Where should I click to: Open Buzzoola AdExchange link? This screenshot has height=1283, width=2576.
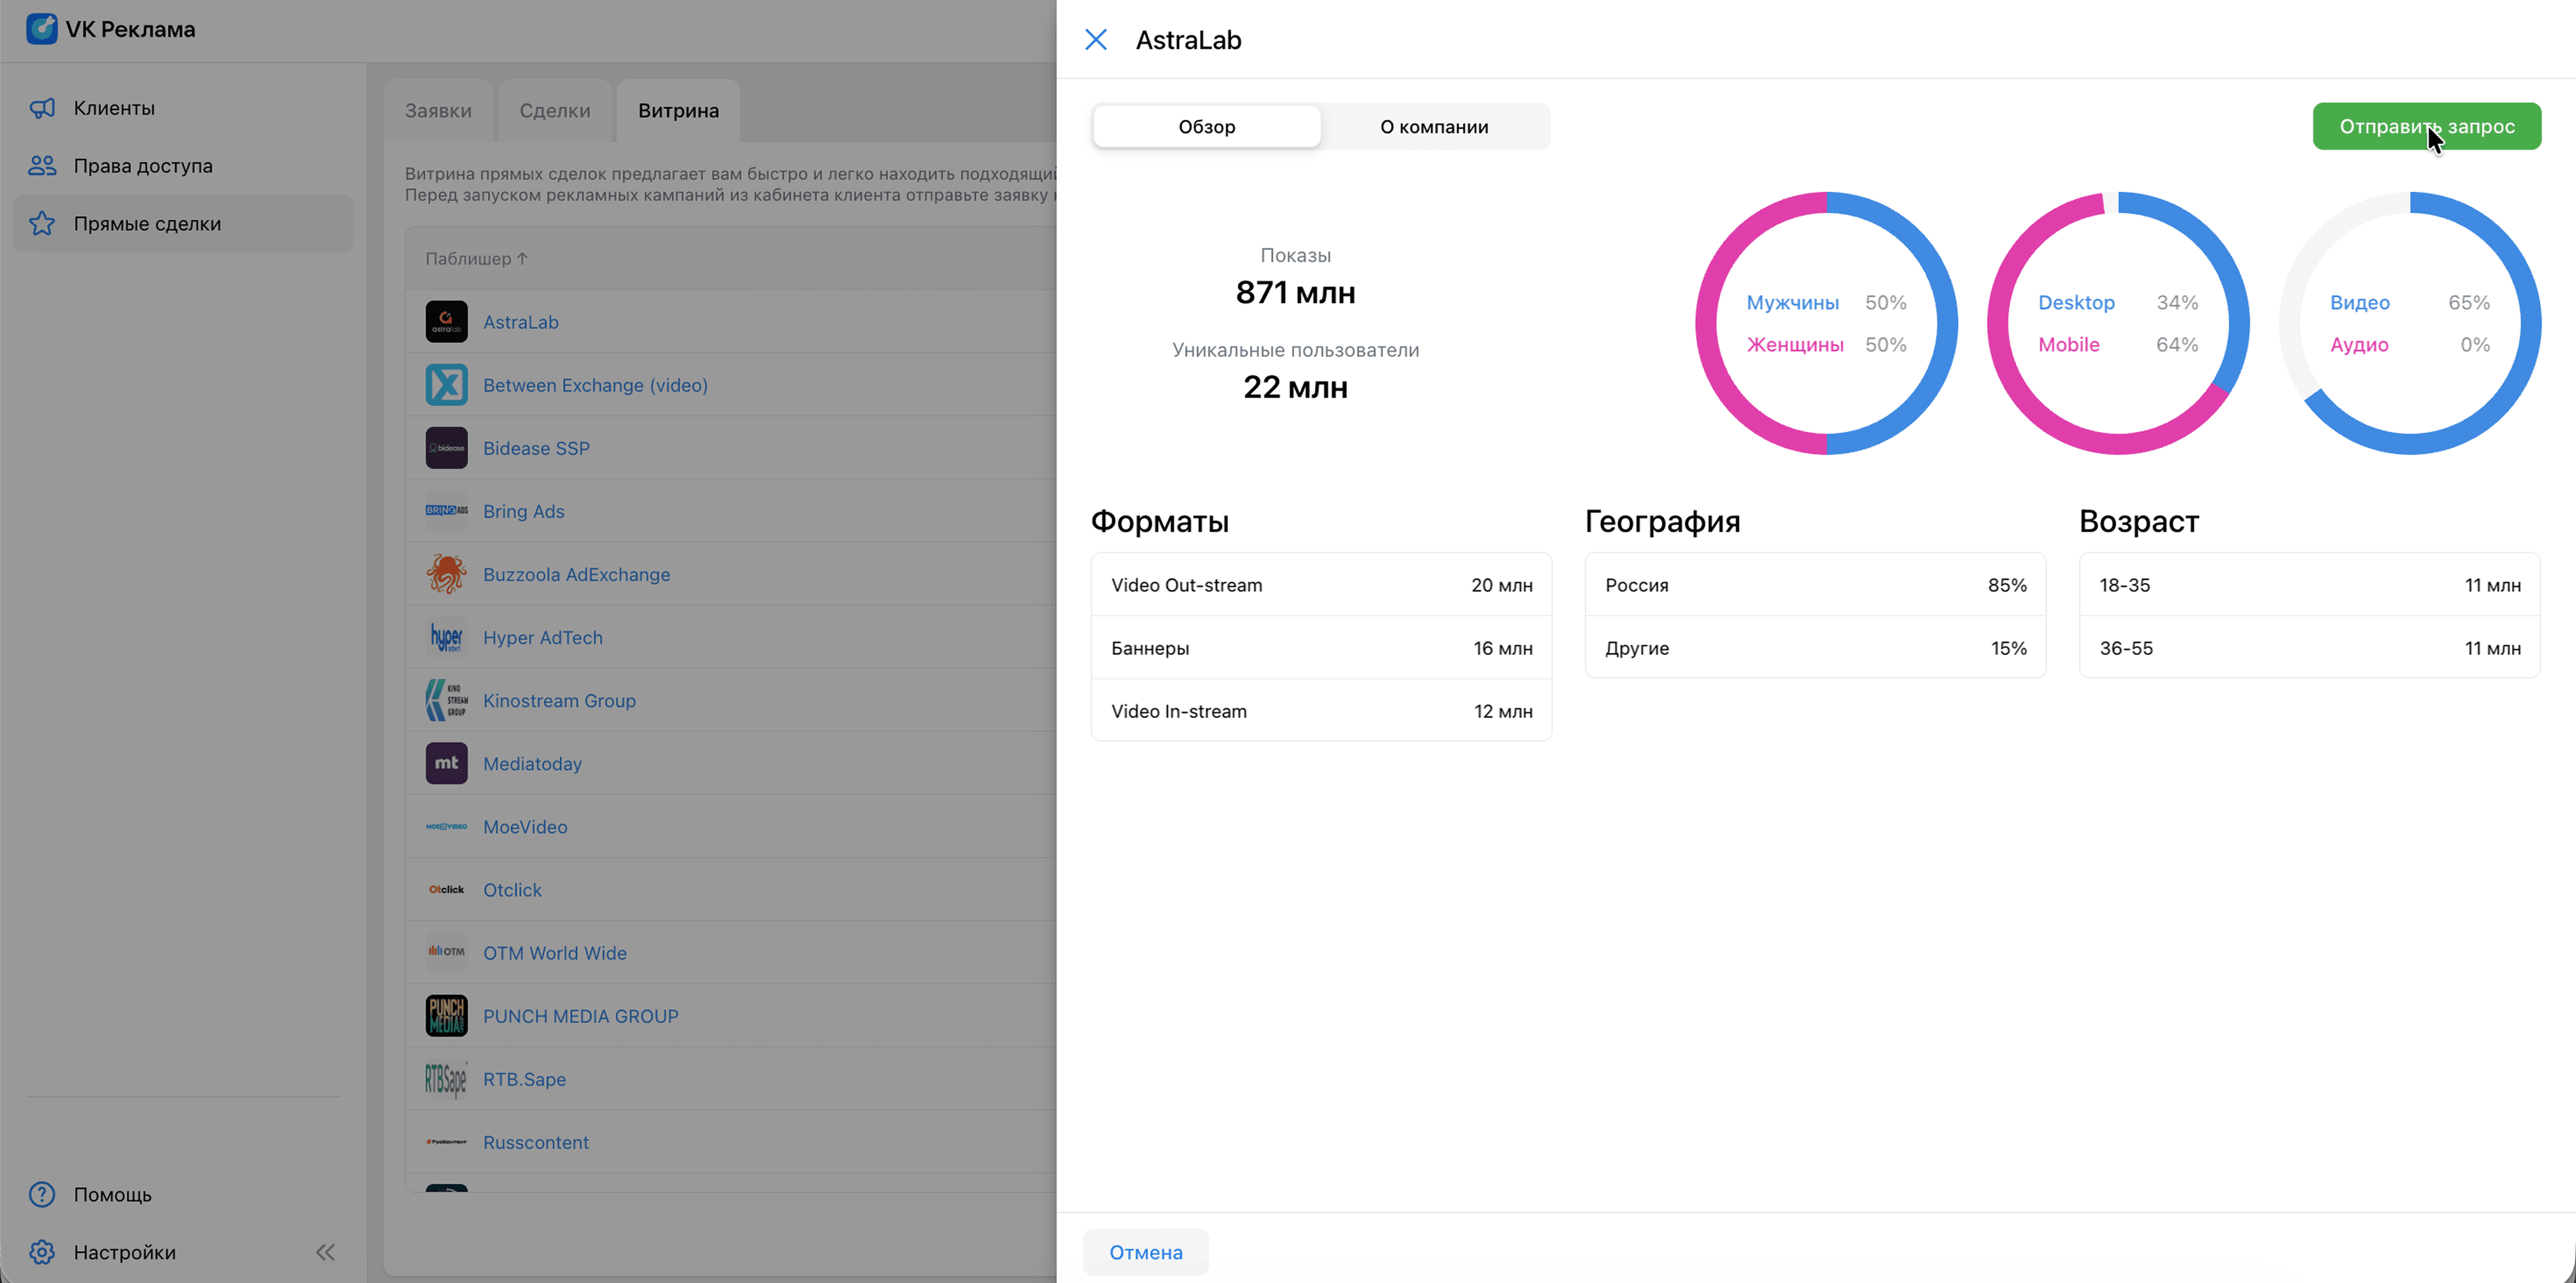point(576,574)
